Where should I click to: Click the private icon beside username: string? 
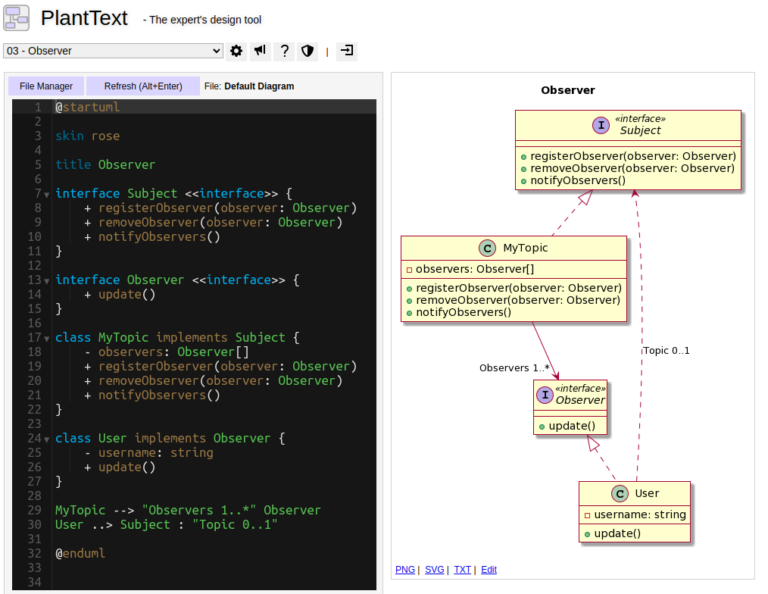click(587, 515)
